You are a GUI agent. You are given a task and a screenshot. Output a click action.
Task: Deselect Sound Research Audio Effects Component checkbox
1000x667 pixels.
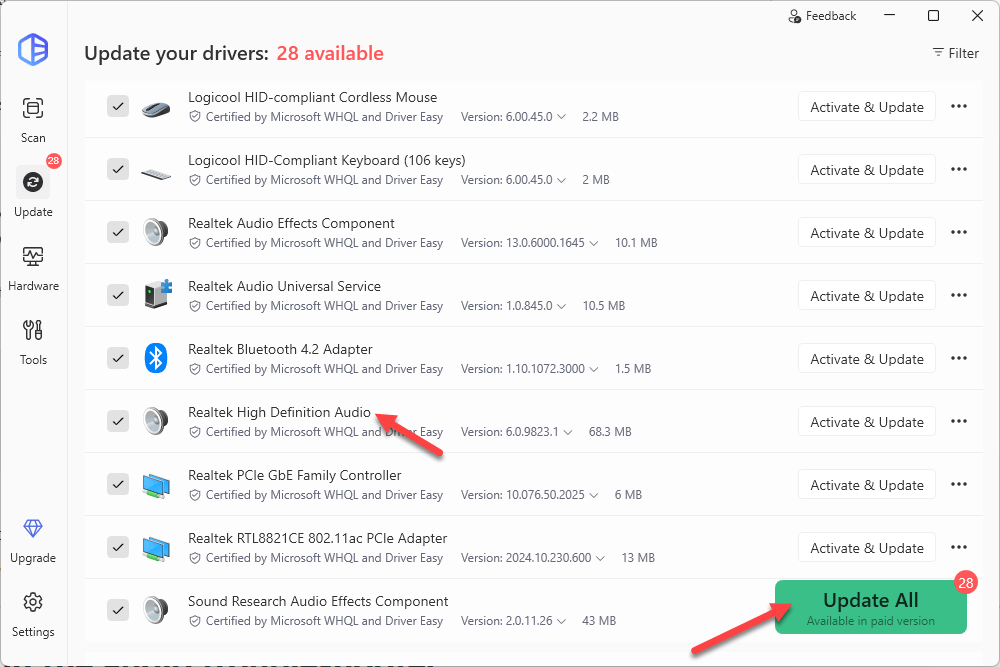click(118, 610)
